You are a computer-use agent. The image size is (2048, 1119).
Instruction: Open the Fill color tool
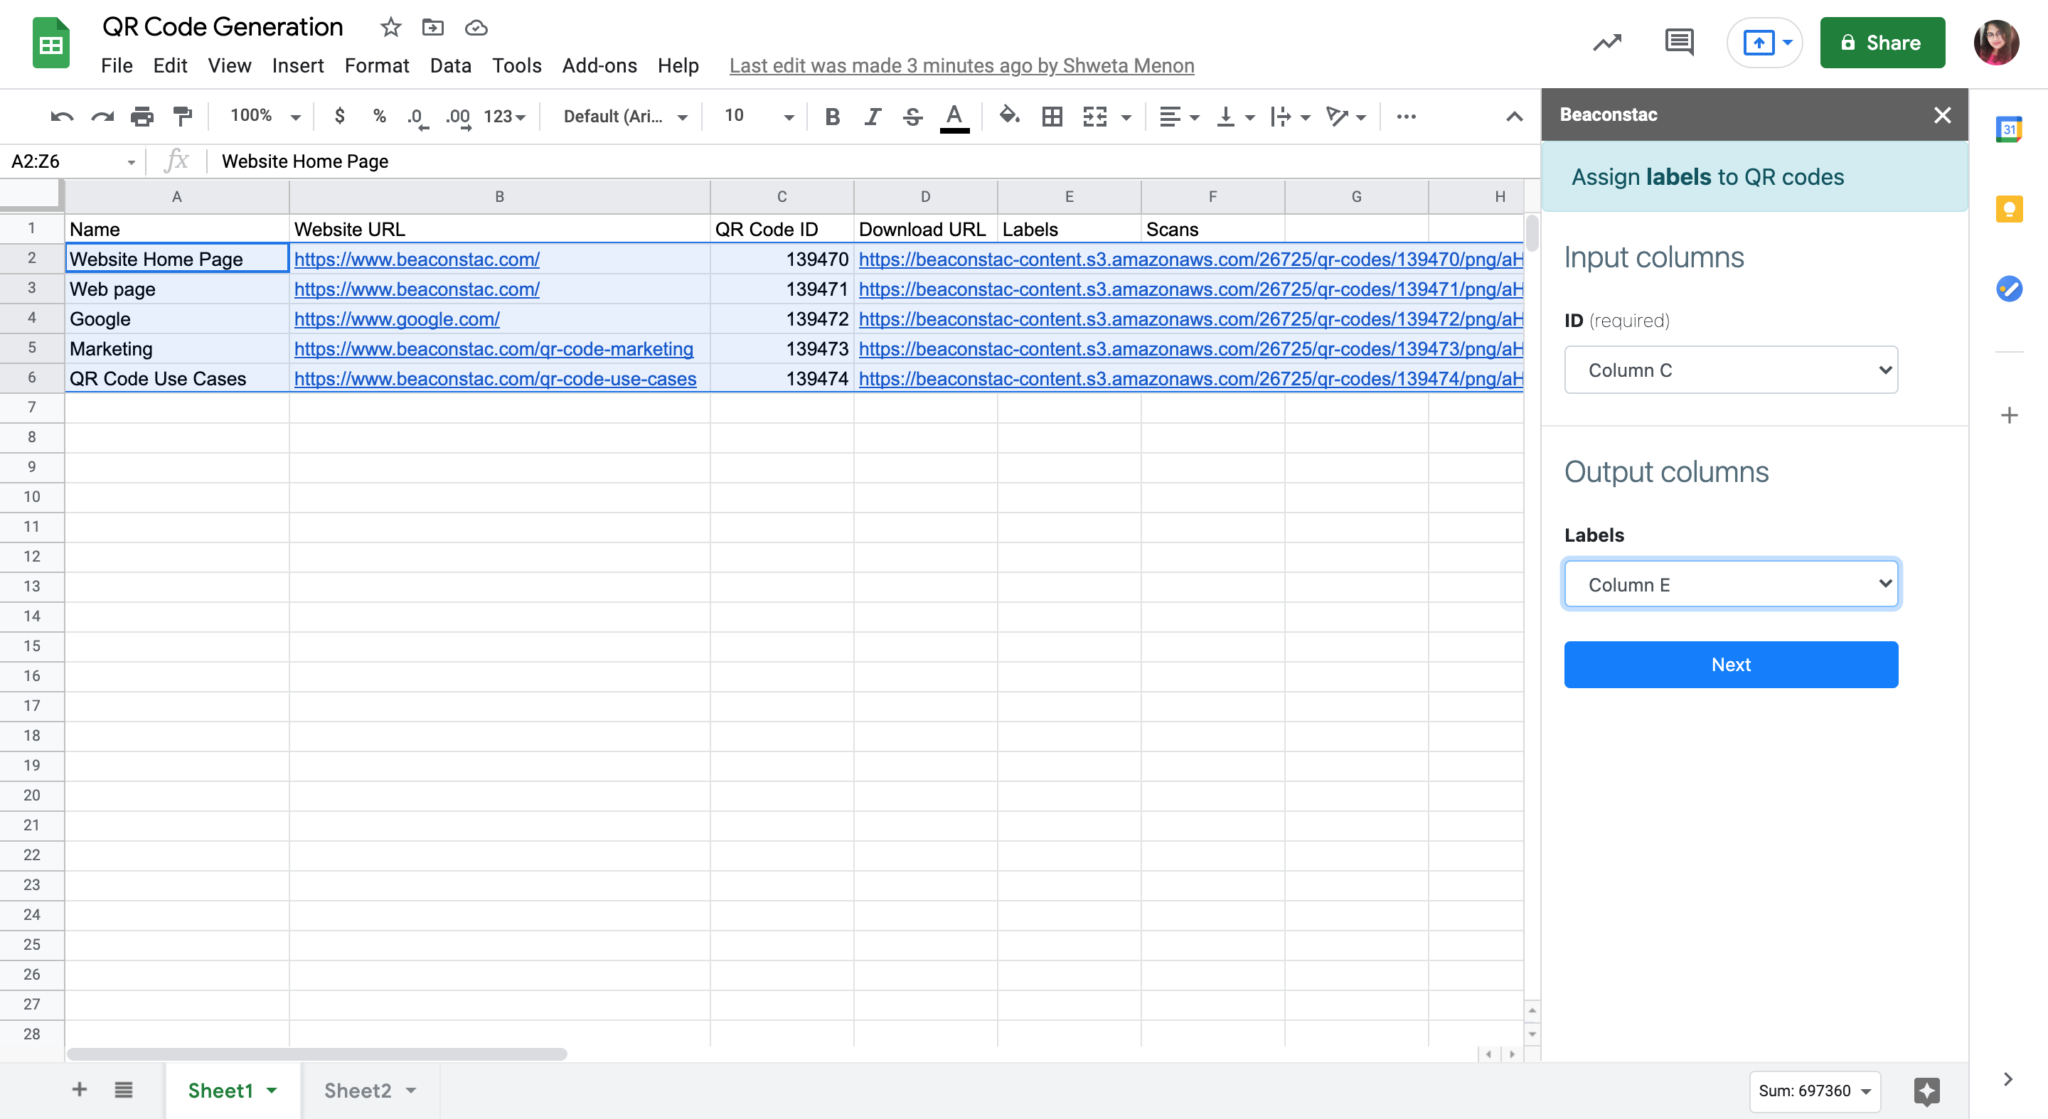click(1009, 116)
